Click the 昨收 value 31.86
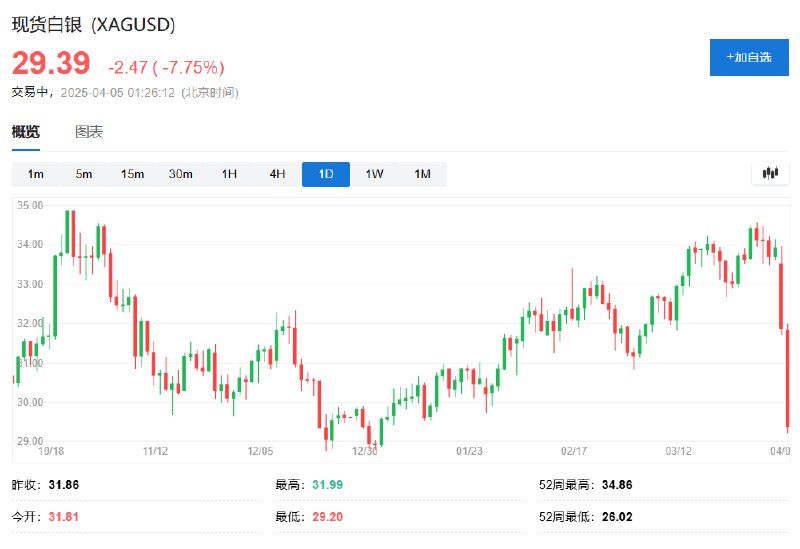This screenshot has width=800, height=549. (x=64, y=485)
